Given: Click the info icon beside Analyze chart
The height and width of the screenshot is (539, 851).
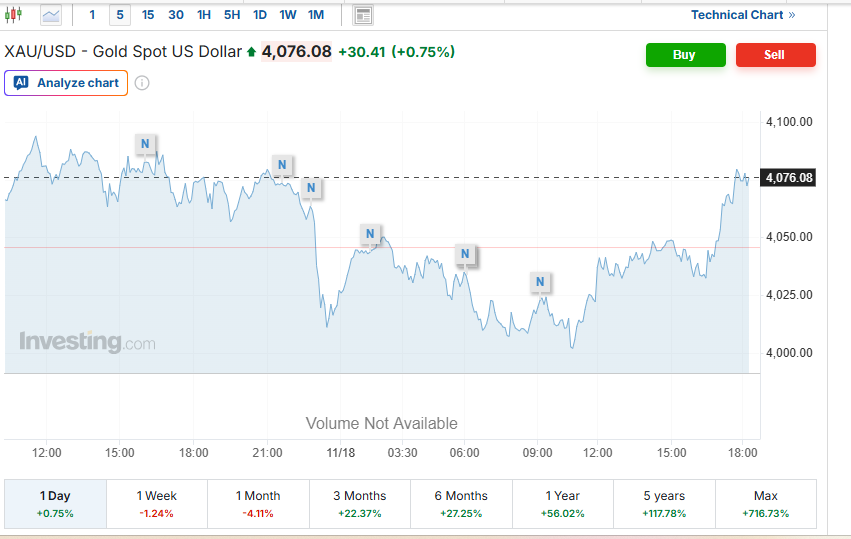Looking at the screenshot, I should pyautogui.click(x=142, y=83).
